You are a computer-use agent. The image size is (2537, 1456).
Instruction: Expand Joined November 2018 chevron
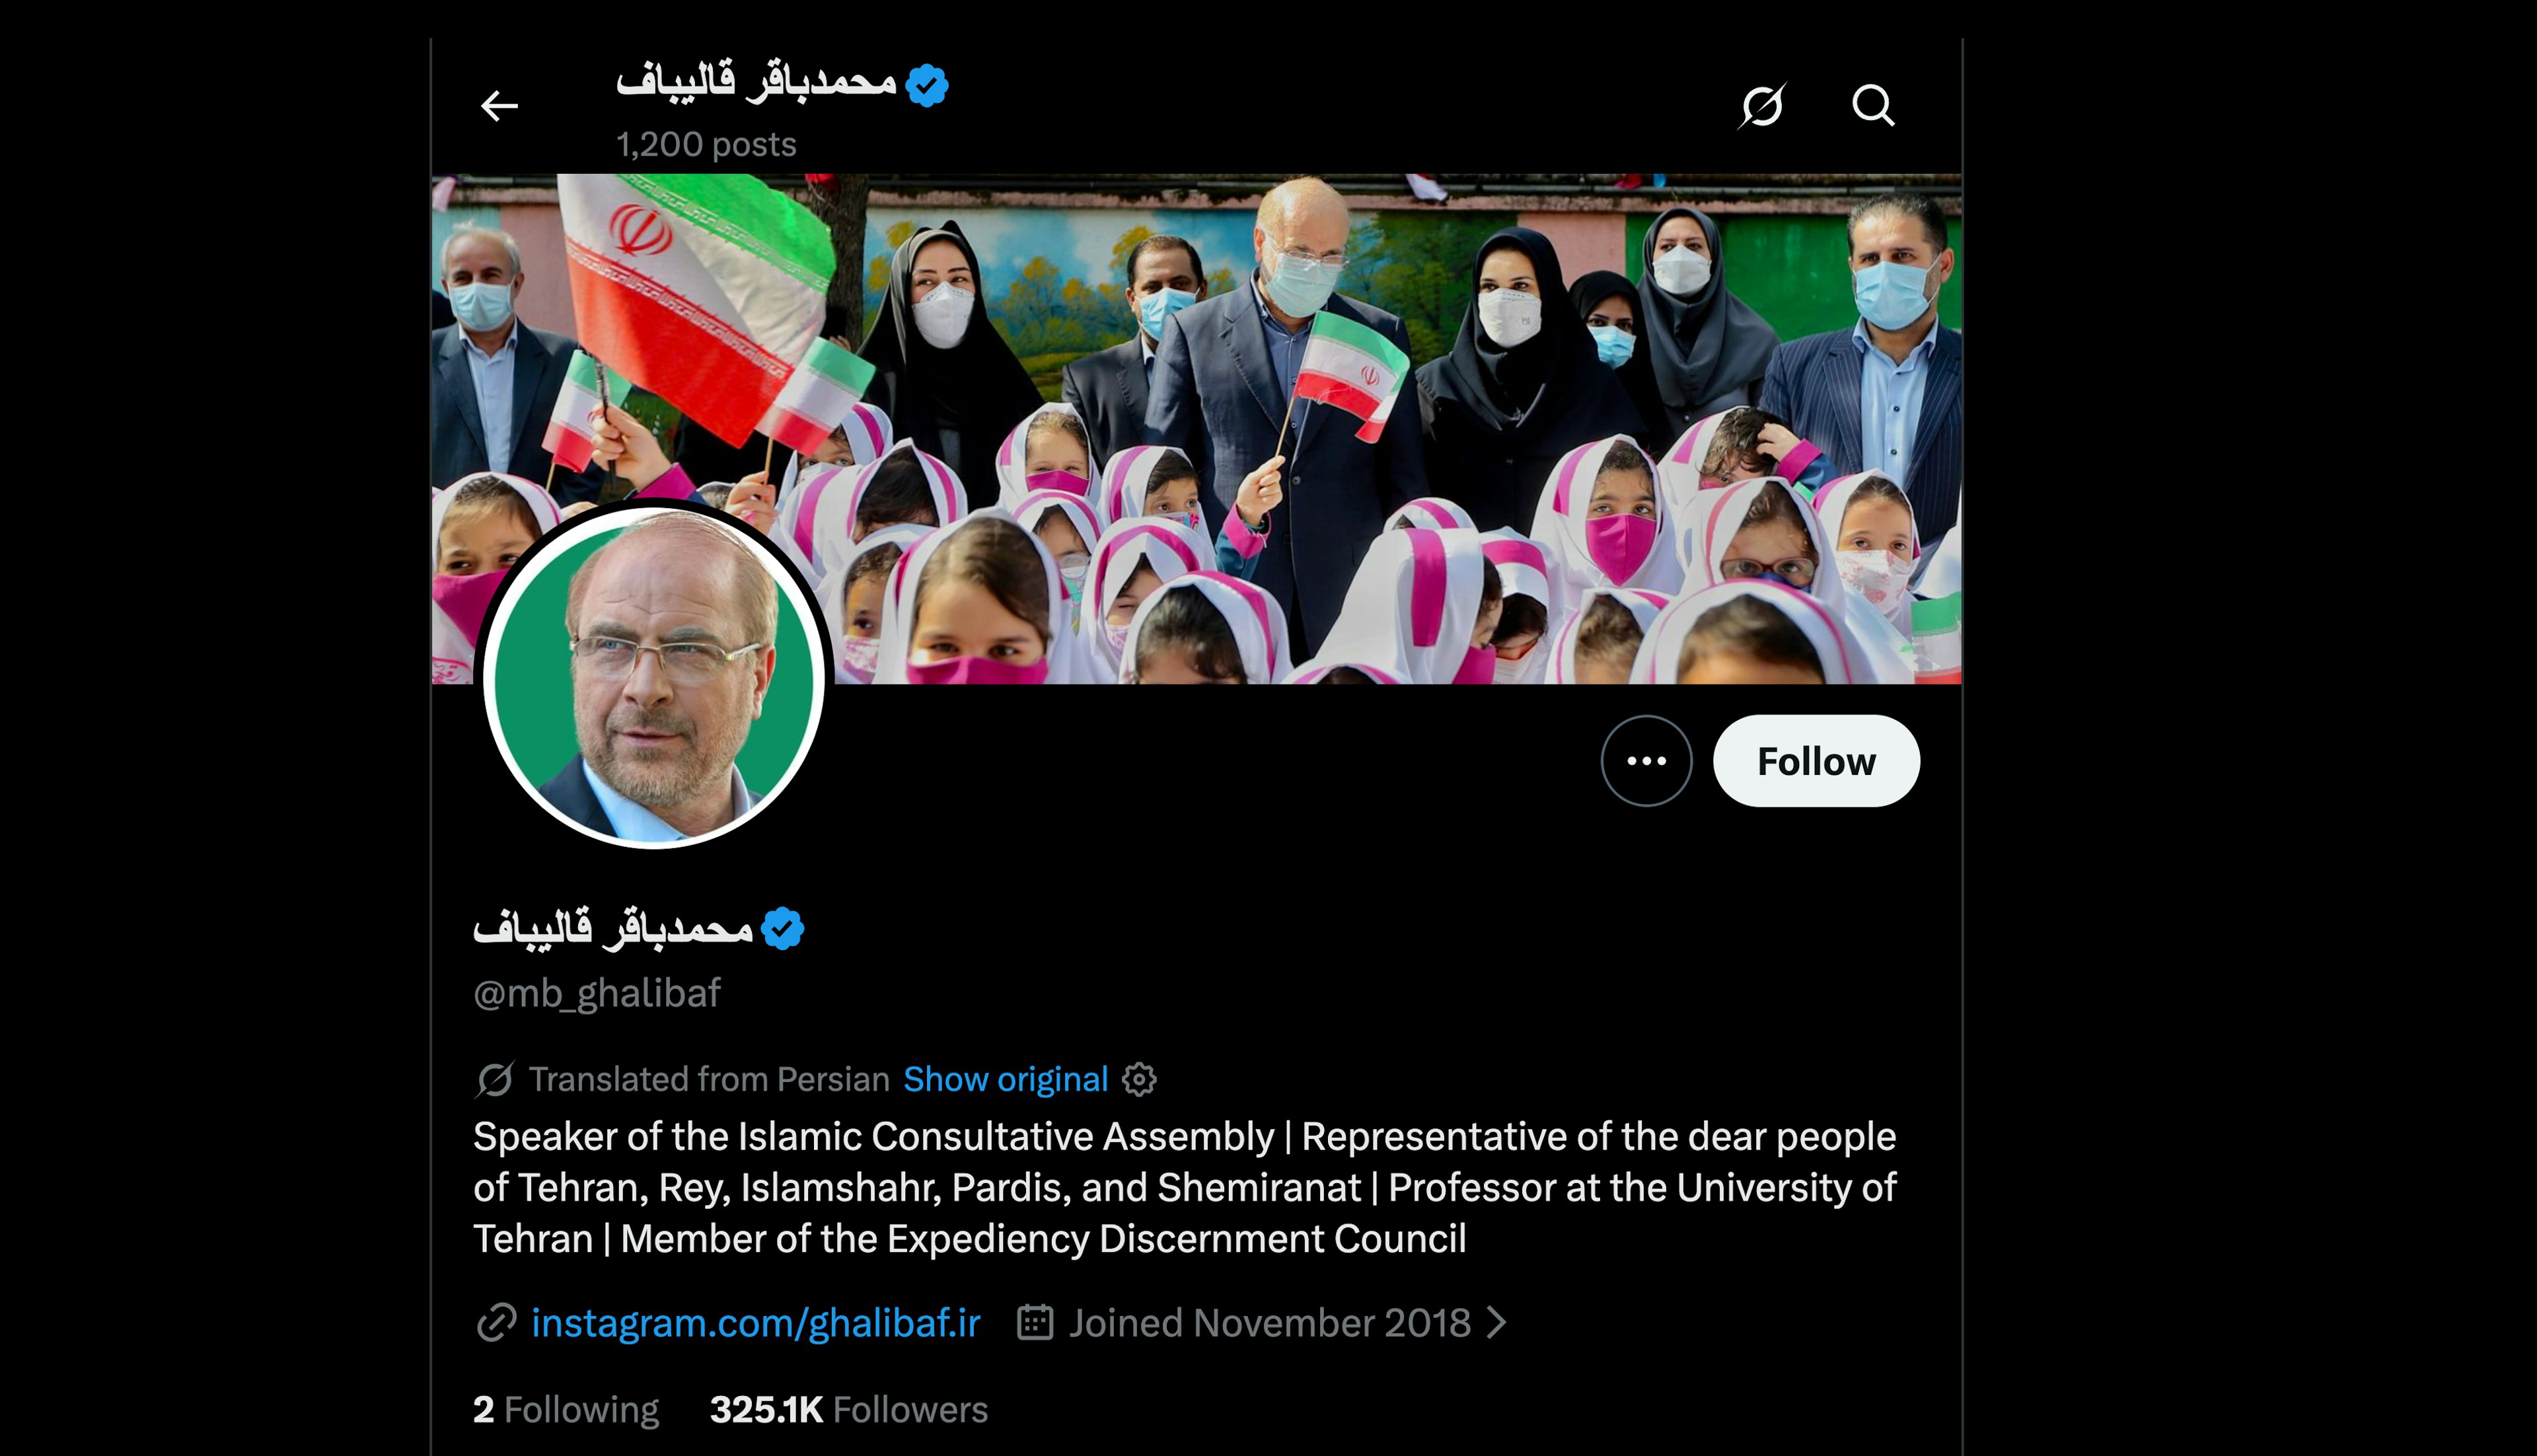tap(1497, 1322)
